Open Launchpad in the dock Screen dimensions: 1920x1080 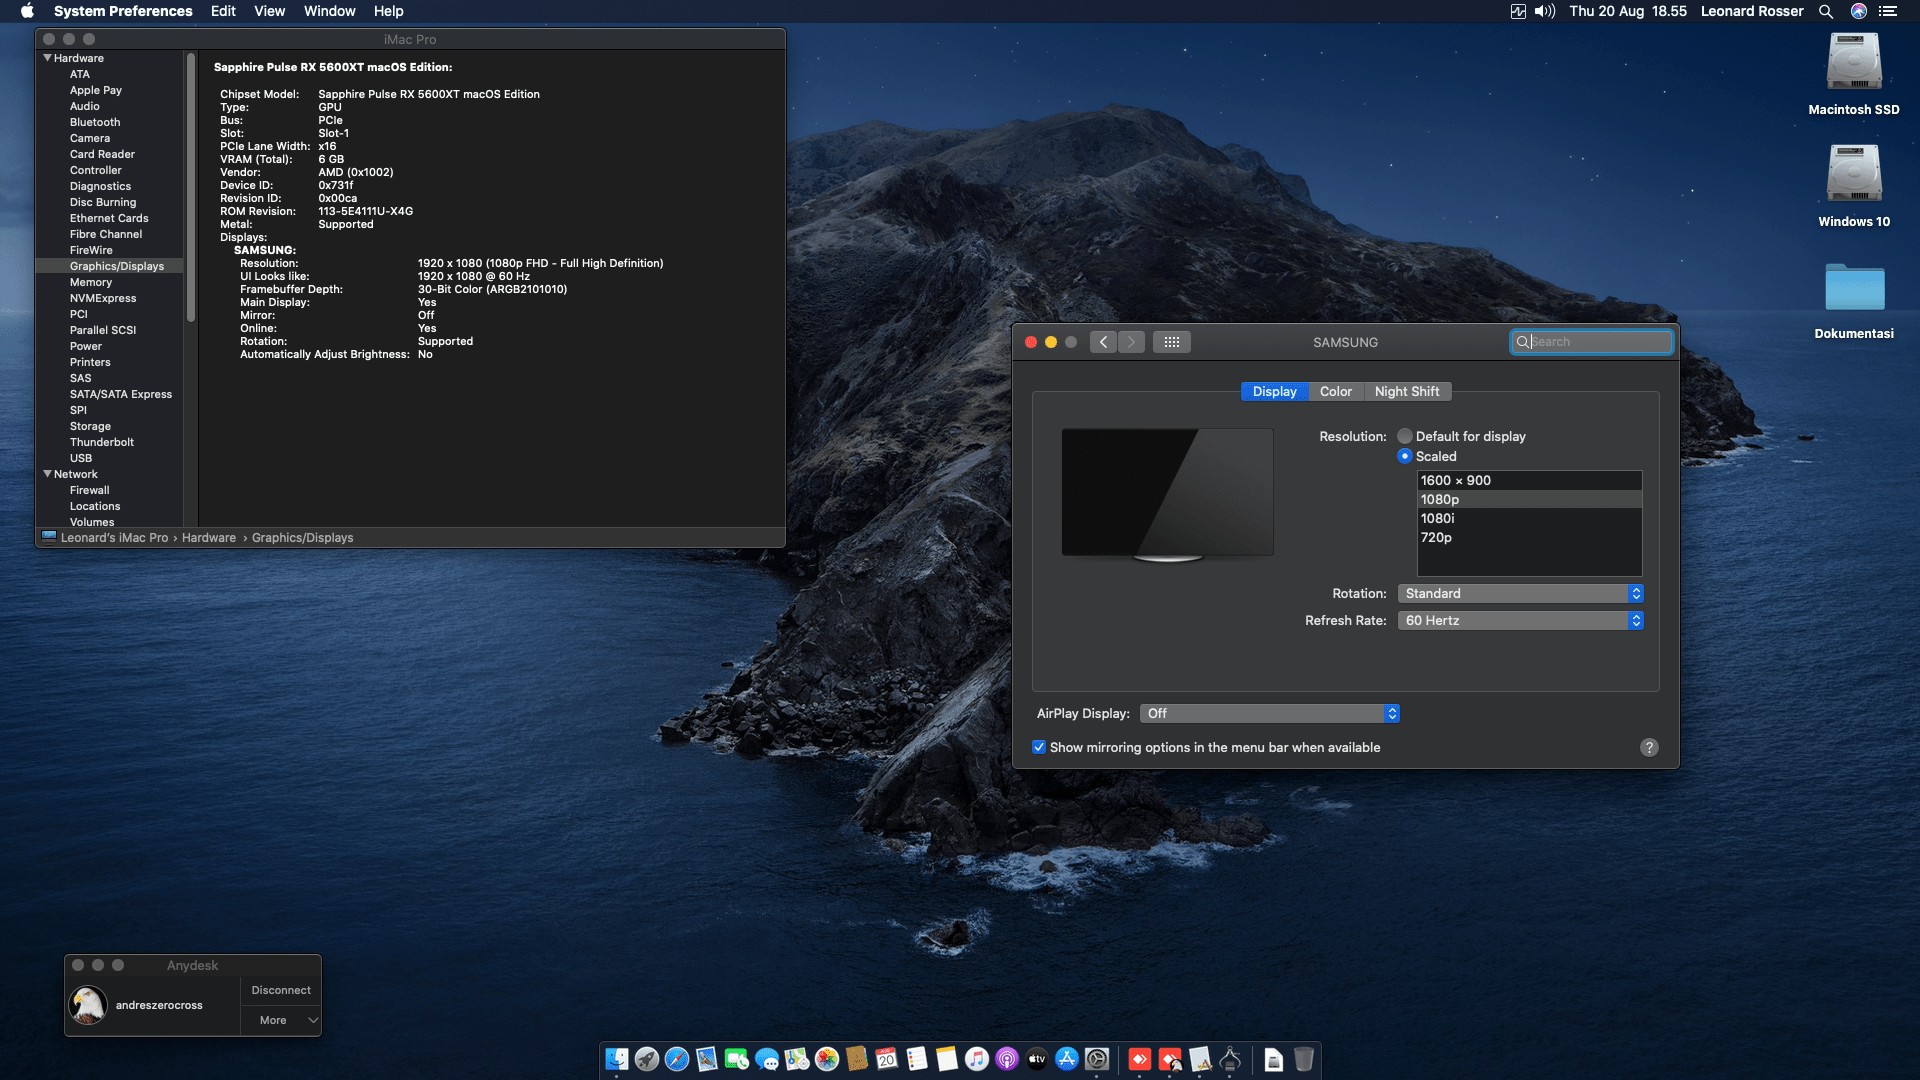tap(647, 1059)
